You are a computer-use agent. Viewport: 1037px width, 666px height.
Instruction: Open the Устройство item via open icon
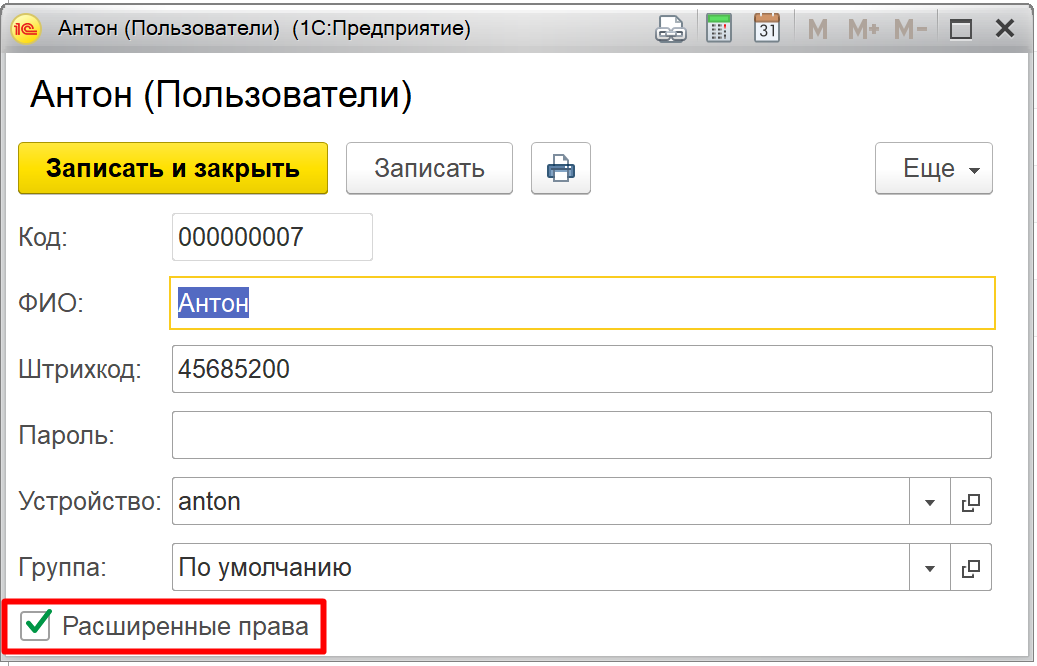point(971,502)
